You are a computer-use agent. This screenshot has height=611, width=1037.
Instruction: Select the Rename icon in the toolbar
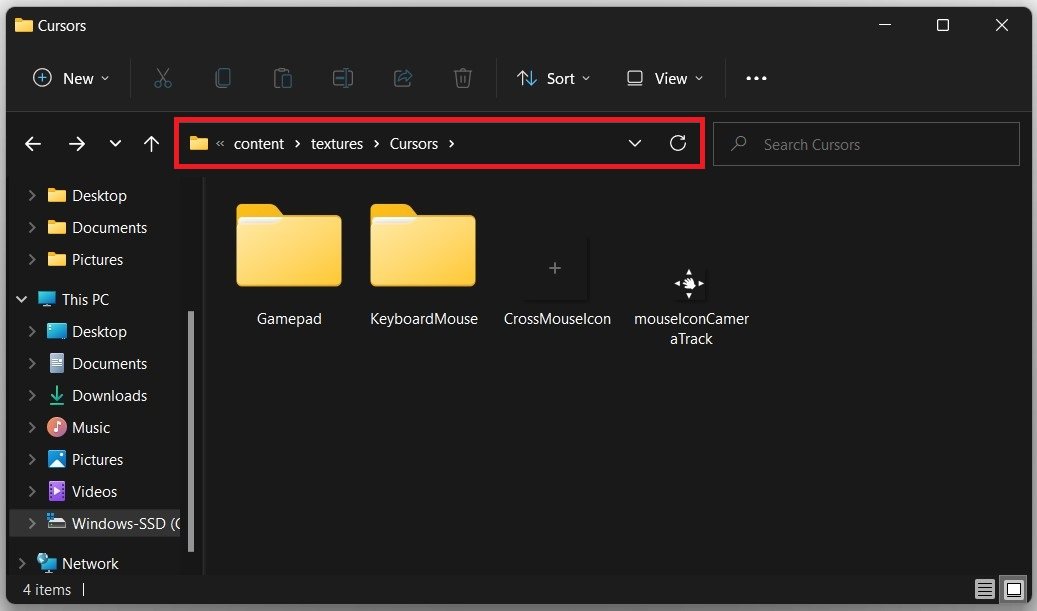coord(343,78)
